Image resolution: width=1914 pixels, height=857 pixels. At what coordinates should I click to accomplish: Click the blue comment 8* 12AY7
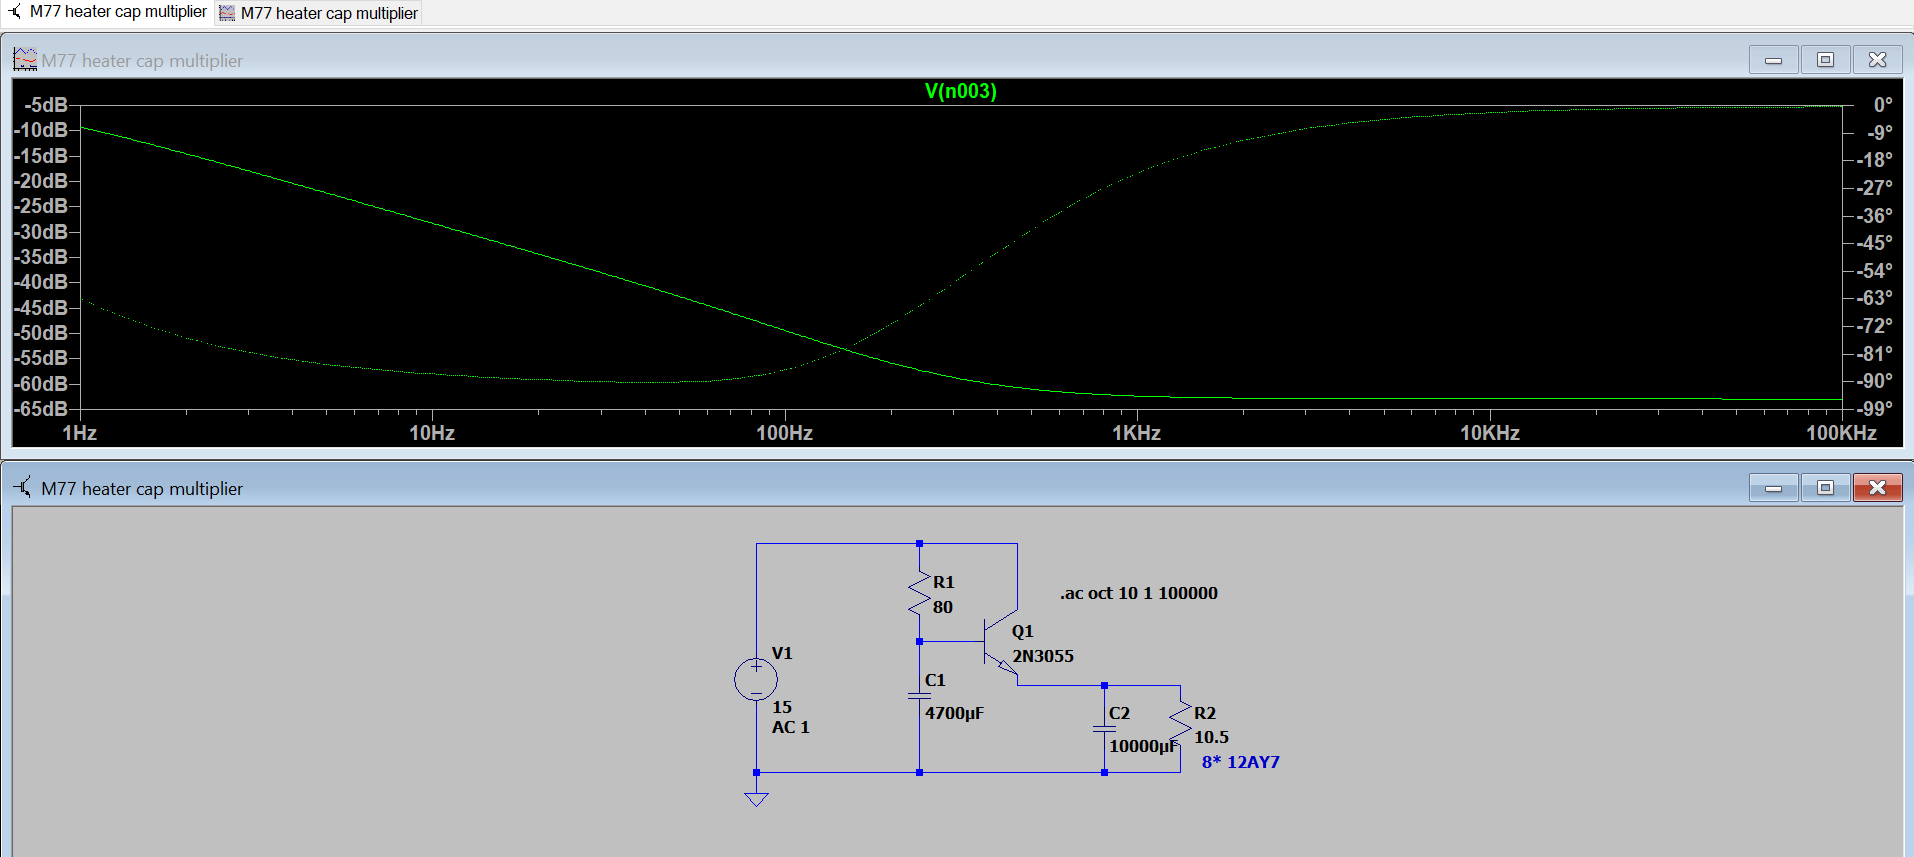click(x=1241, y=762)
